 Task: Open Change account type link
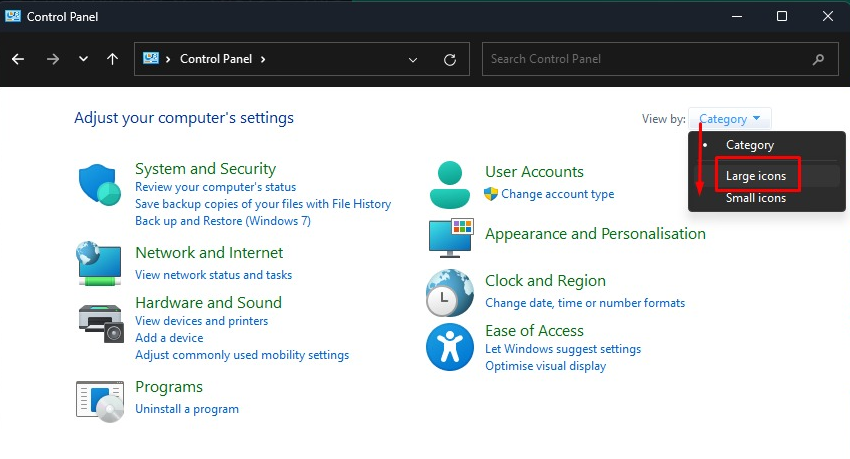pyautogui.click(x=557, y=194)
